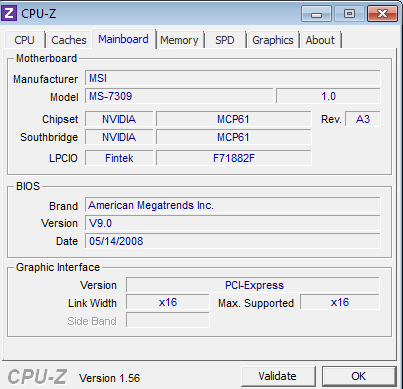The height and width of the screenshot is (389, 403).
Task: Click the CPU-Z app icon in title bar
Action: click(x=9, y=13)
